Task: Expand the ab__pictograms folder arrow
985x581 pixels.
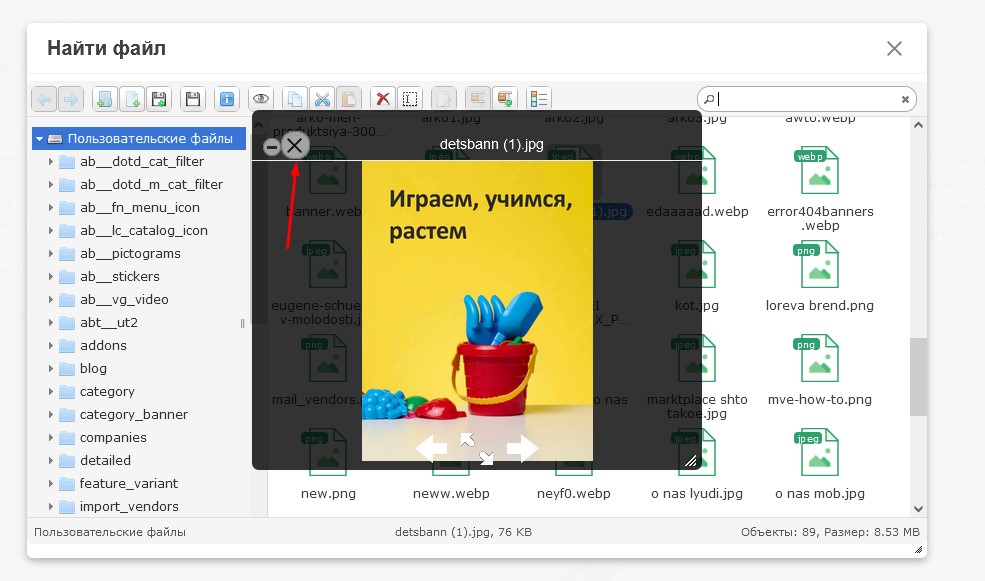Action: tap(51, 254)
